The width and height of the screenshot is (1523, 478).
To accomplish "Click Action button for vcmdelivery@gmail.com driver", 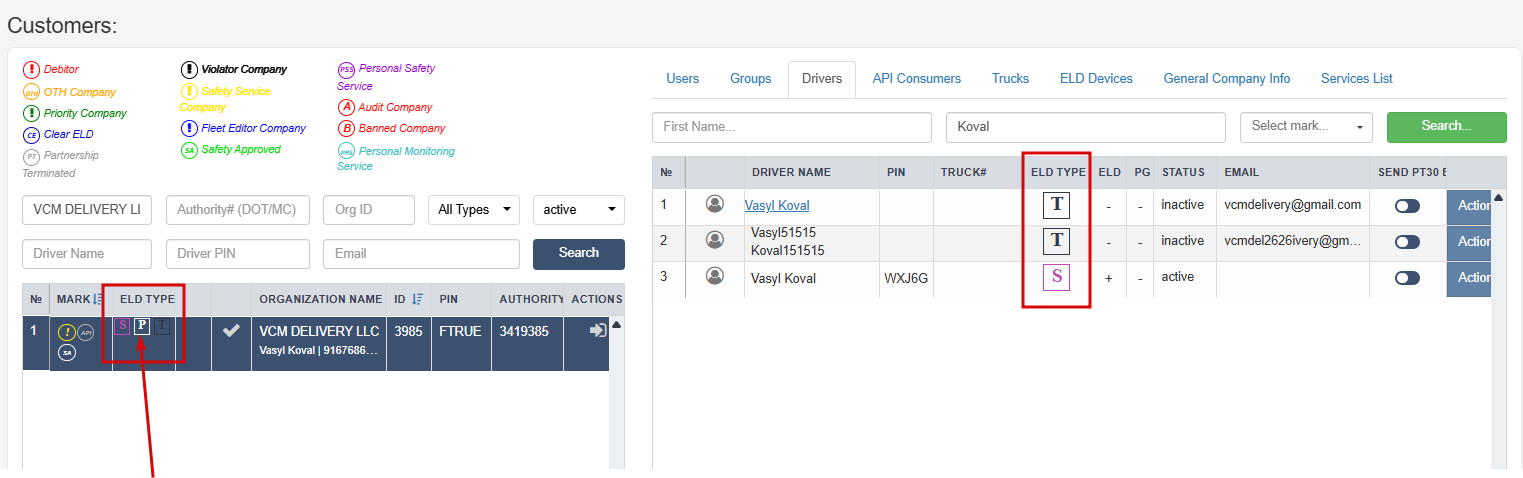I will point(1469,206).
